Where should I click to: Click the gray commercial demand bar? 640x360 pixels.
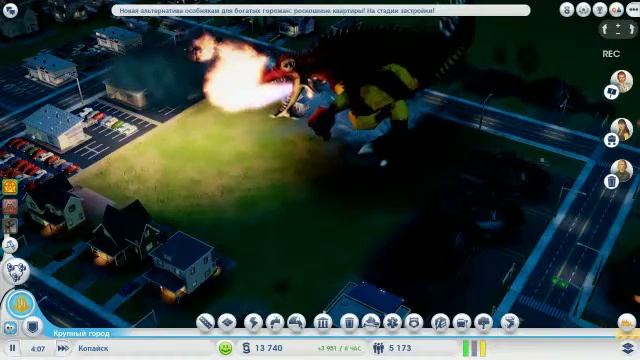point(474,349)
